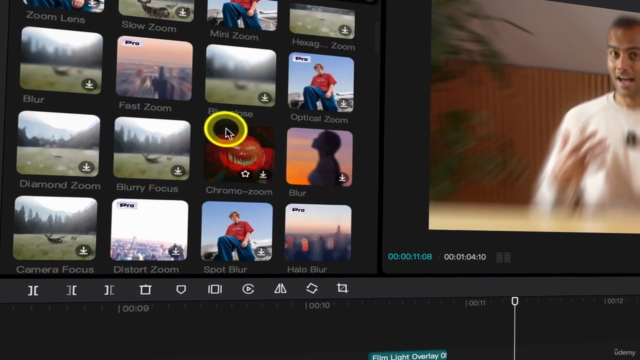This screenshot has height=360, width=640.
Task: Click the current timecode 00:00:11:08
Action: [410, 257]
